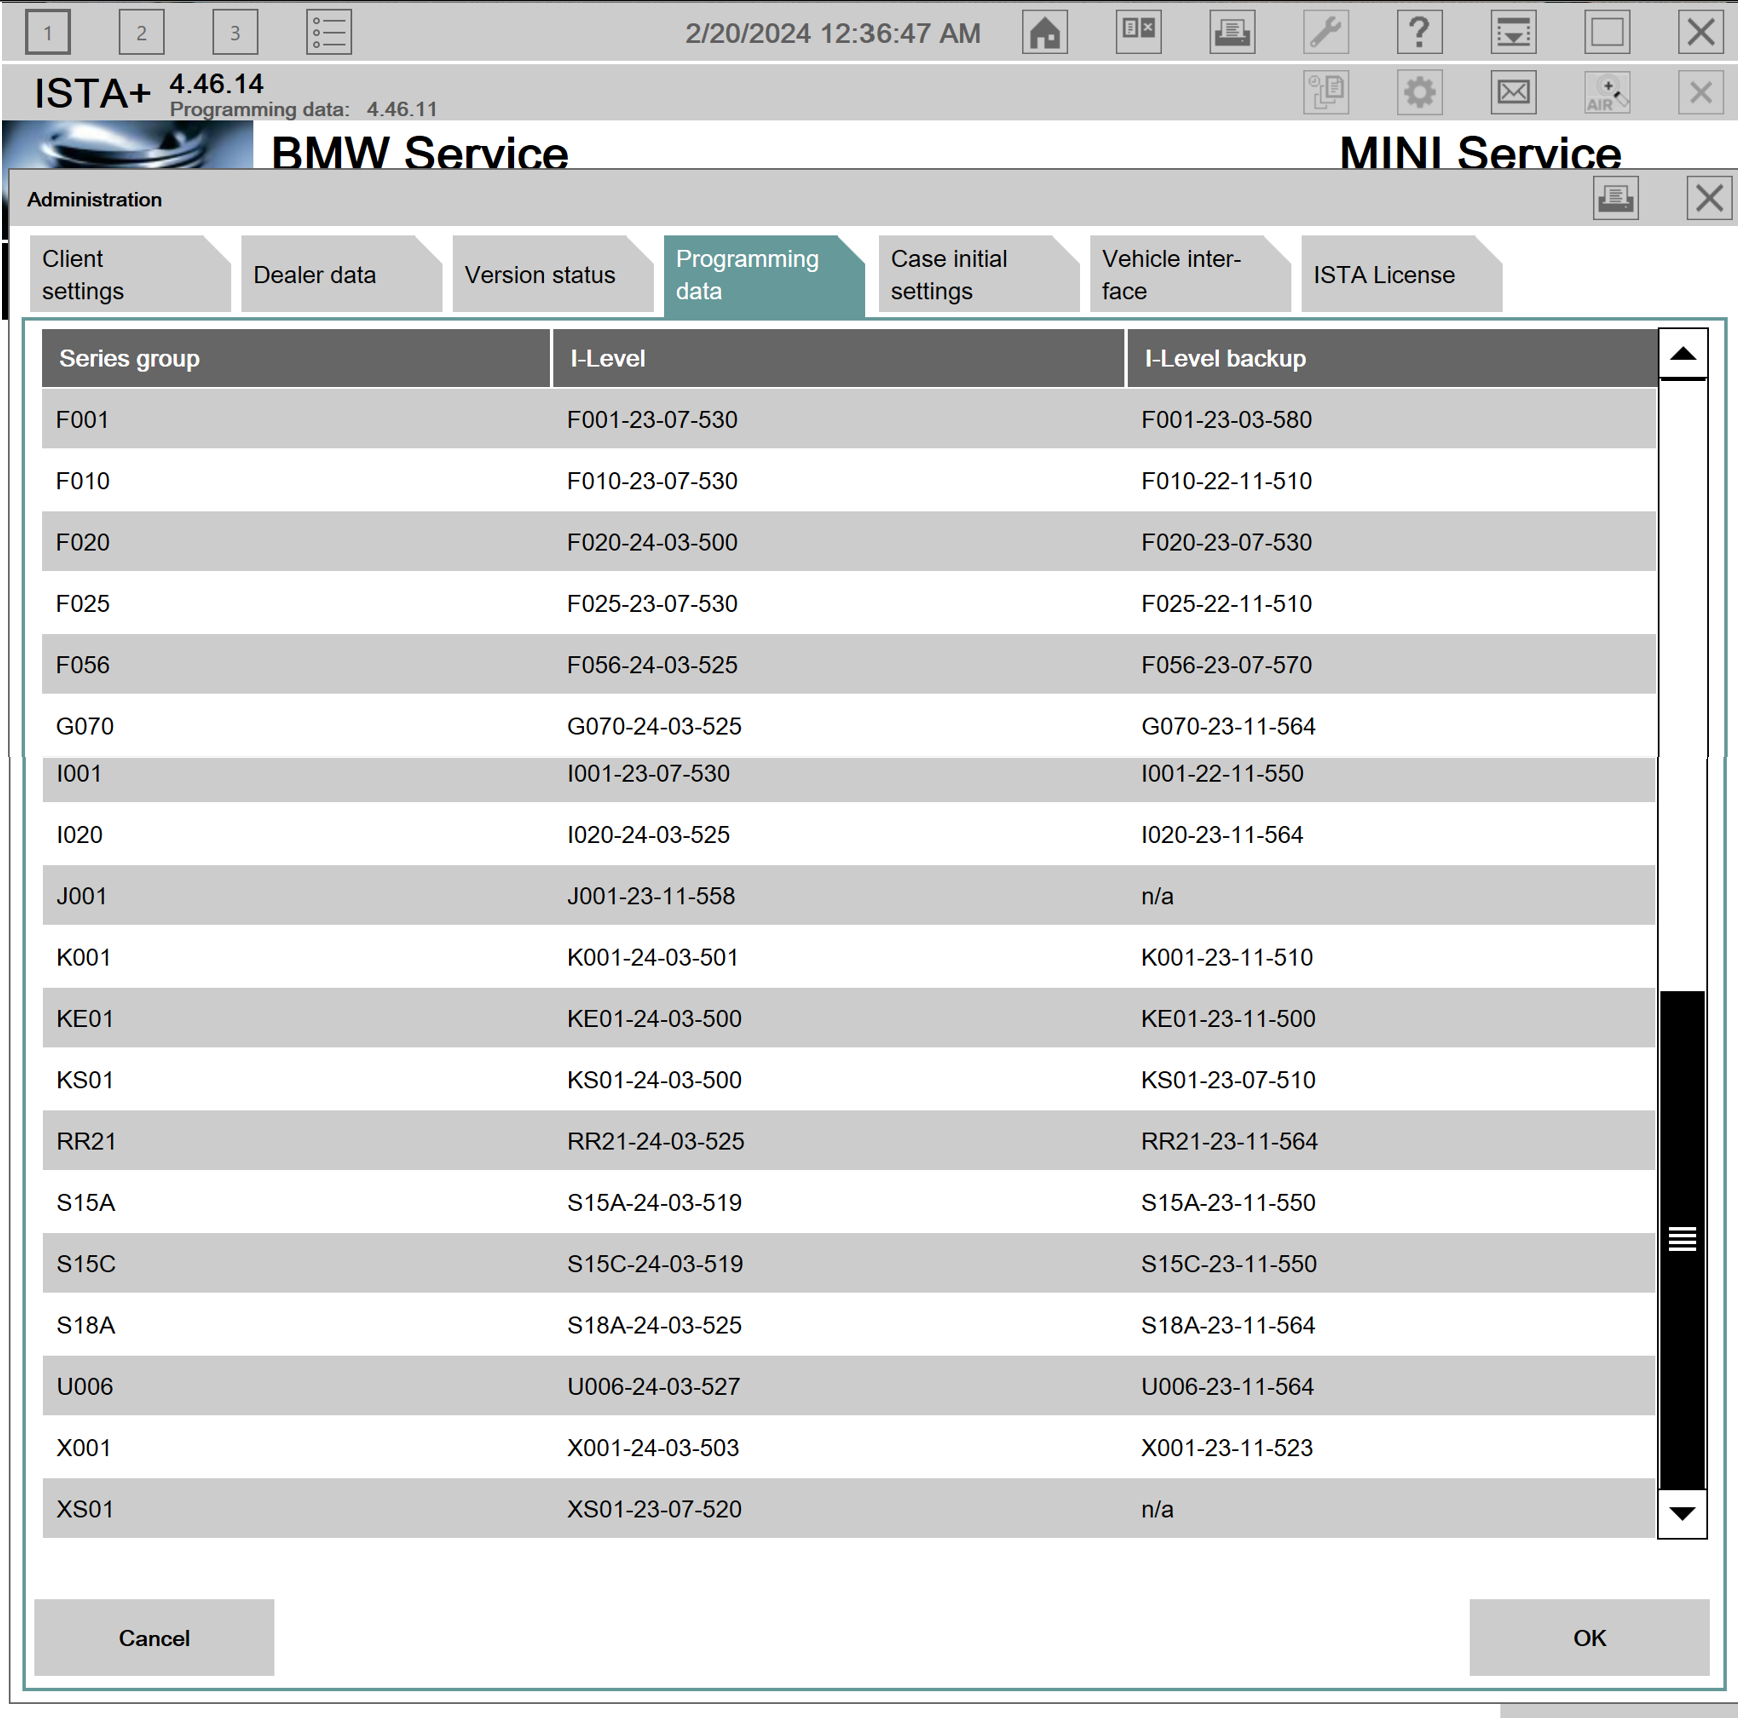This screenshot has width=1738, height=1718.
Task: Open the envelope mail icon
Action: pos(1513,93)
